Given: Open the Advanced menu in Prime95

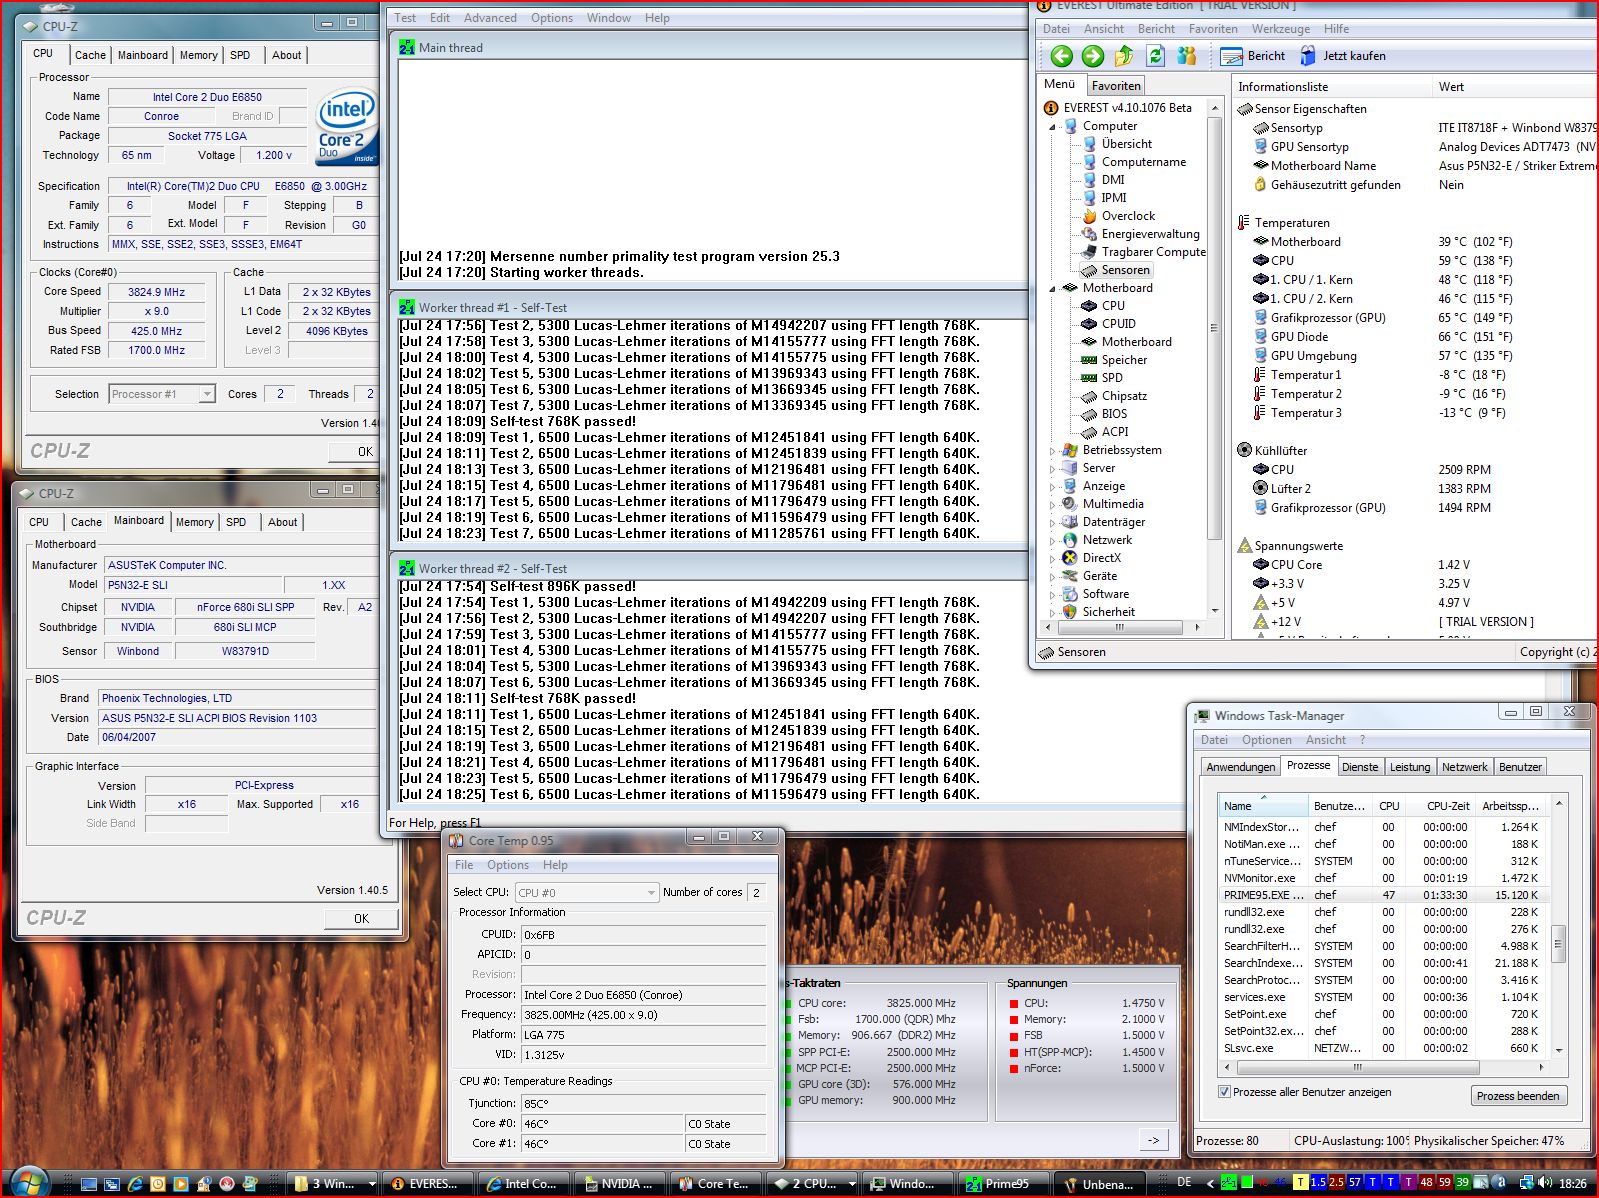Looking at the screenshot, I should [490, 18].
